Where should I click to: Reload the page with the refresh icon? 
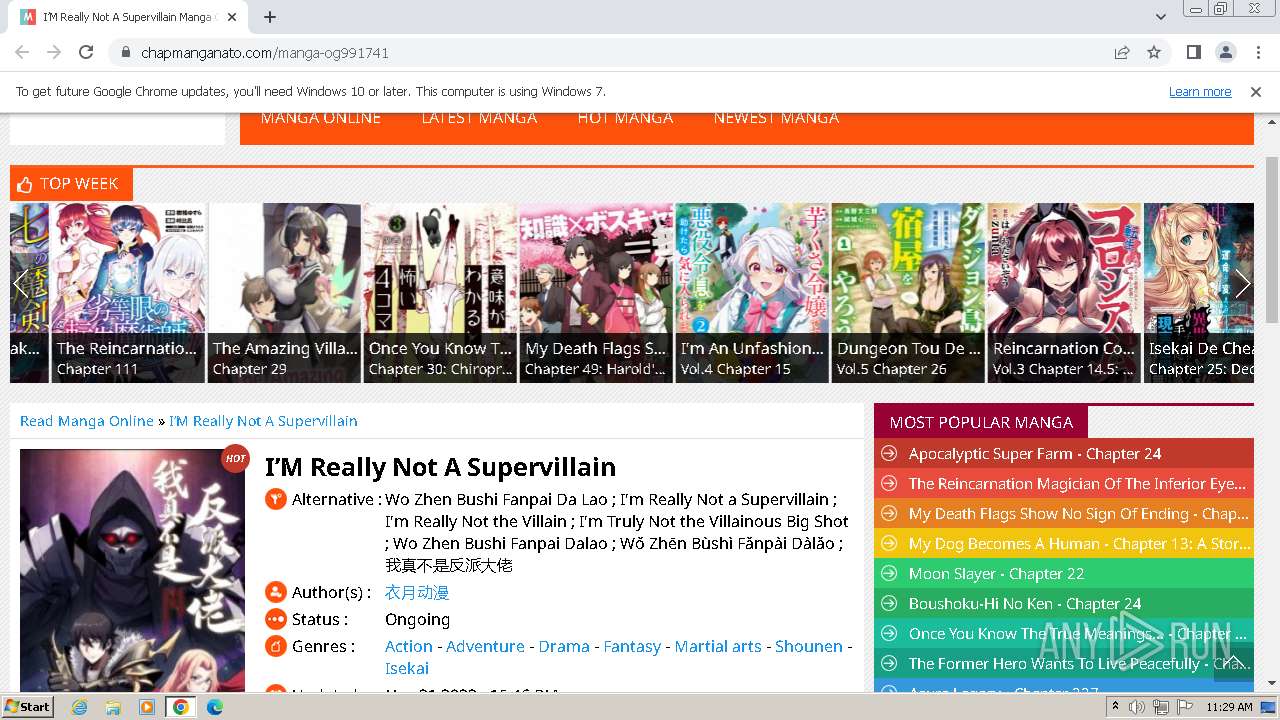pyautogui.click(x=86, y=52)
